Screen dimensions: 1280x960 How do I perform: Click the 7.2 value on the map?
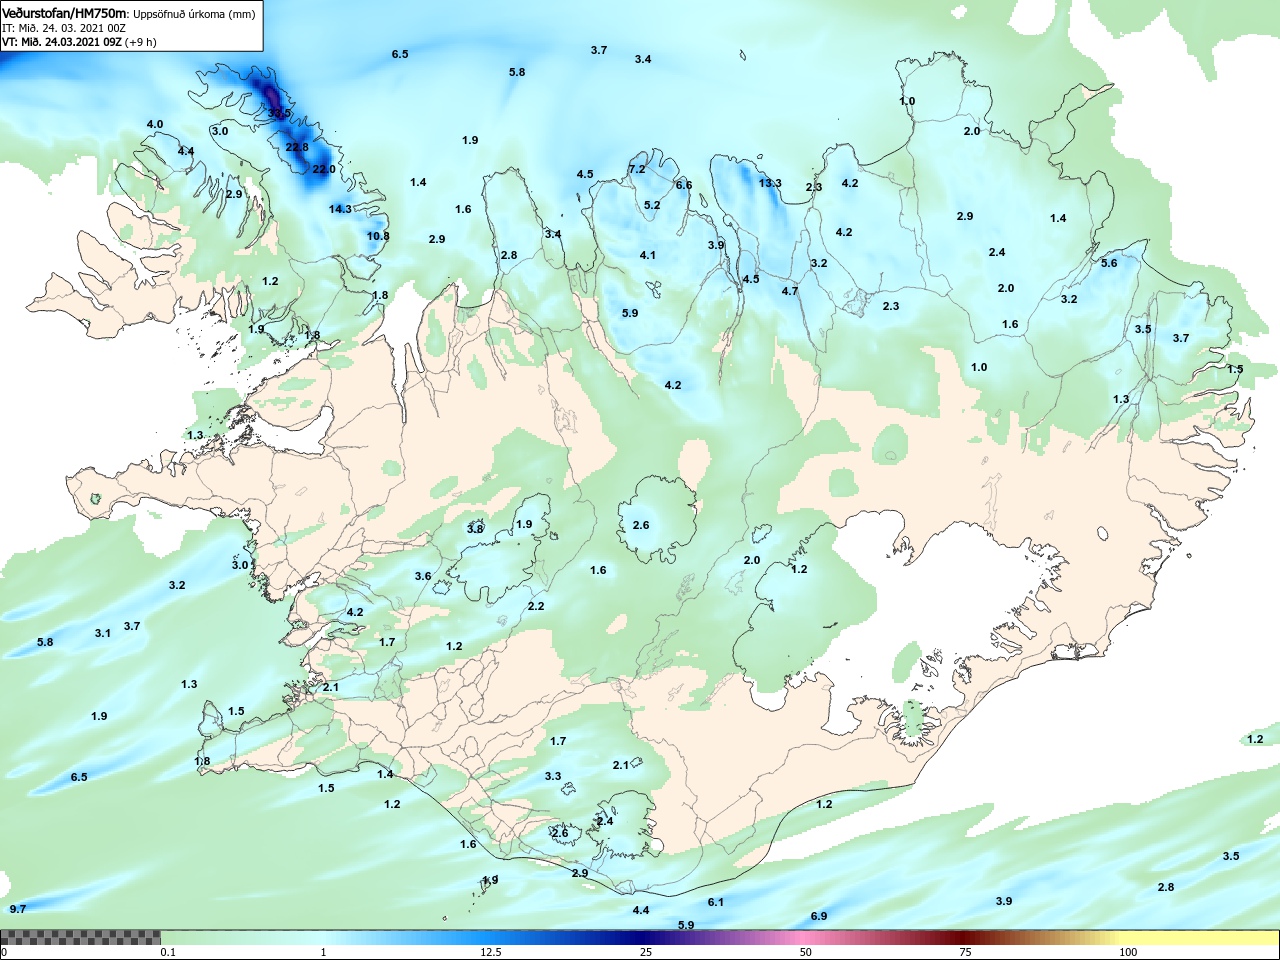pyautogui.click(x=637, y=169)
